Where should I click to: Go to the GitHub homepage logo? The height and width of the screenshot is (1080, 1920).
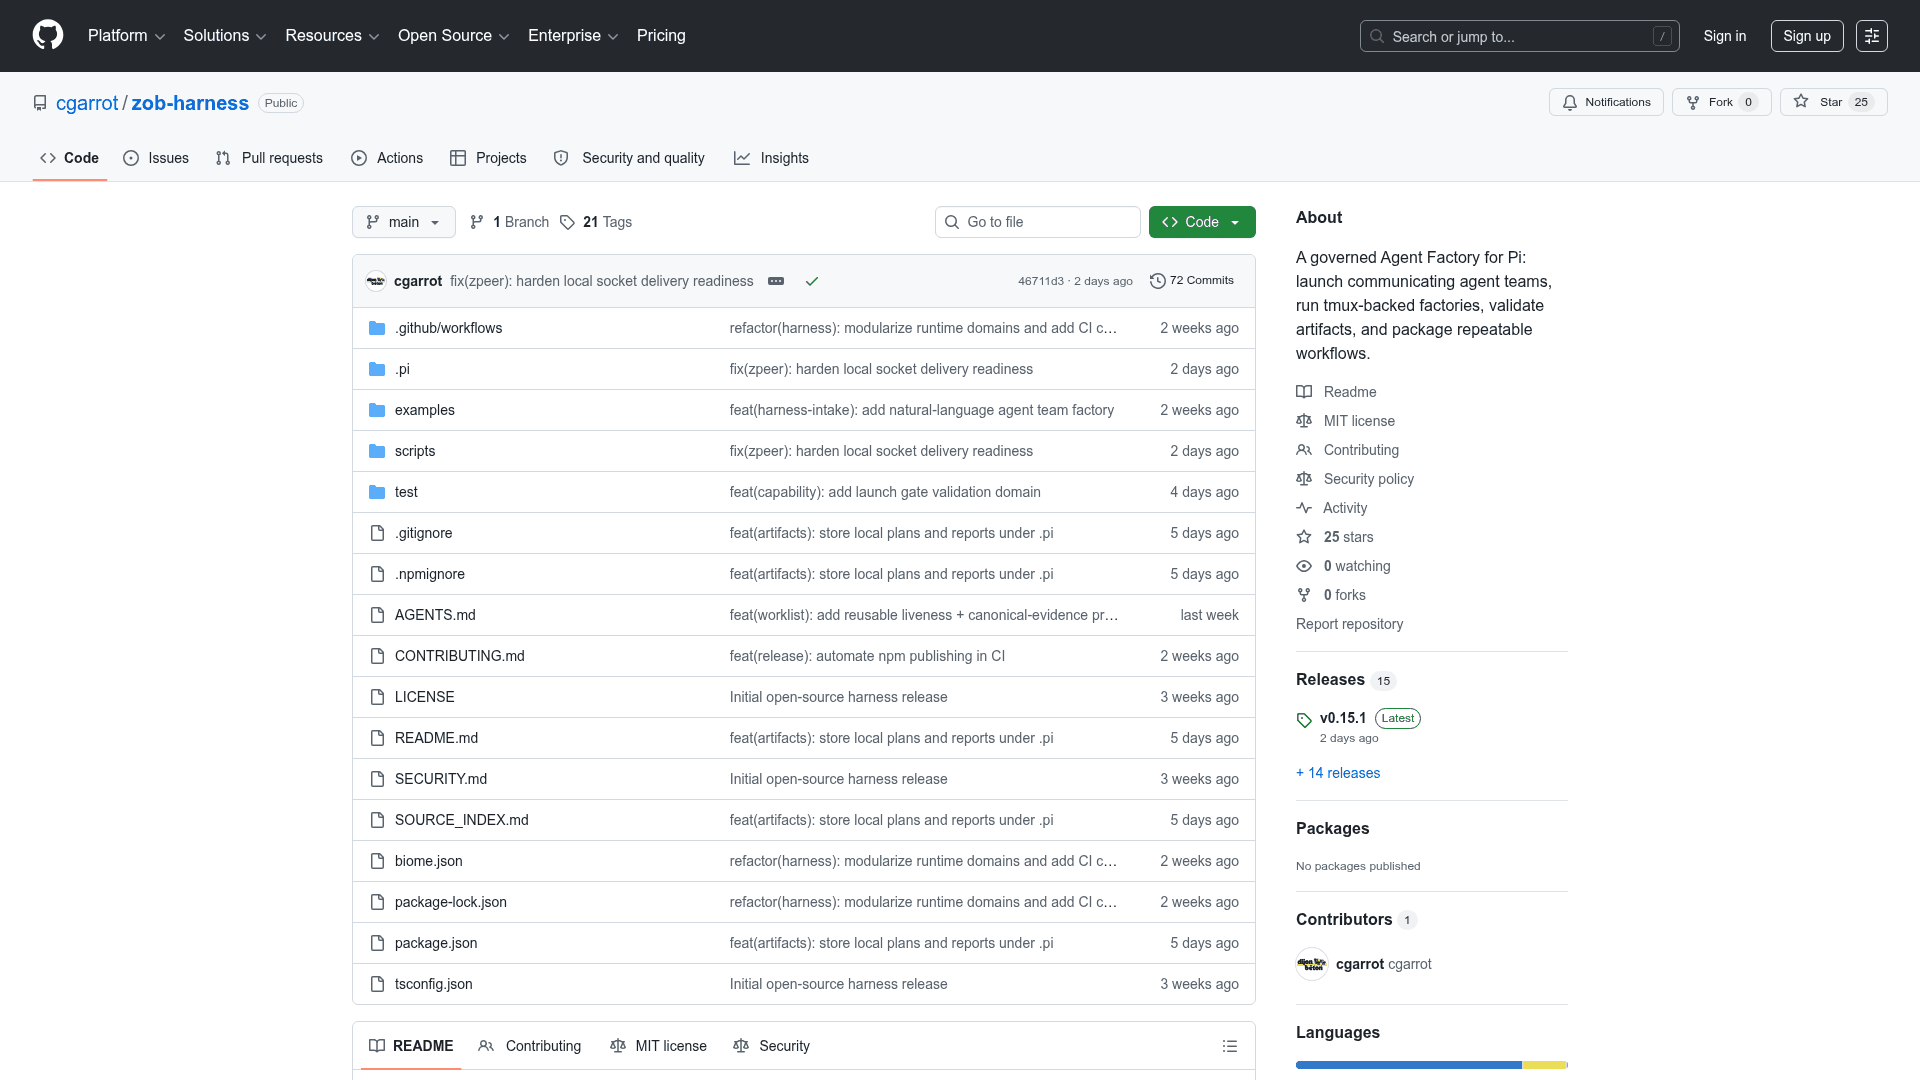click(48, 36)
